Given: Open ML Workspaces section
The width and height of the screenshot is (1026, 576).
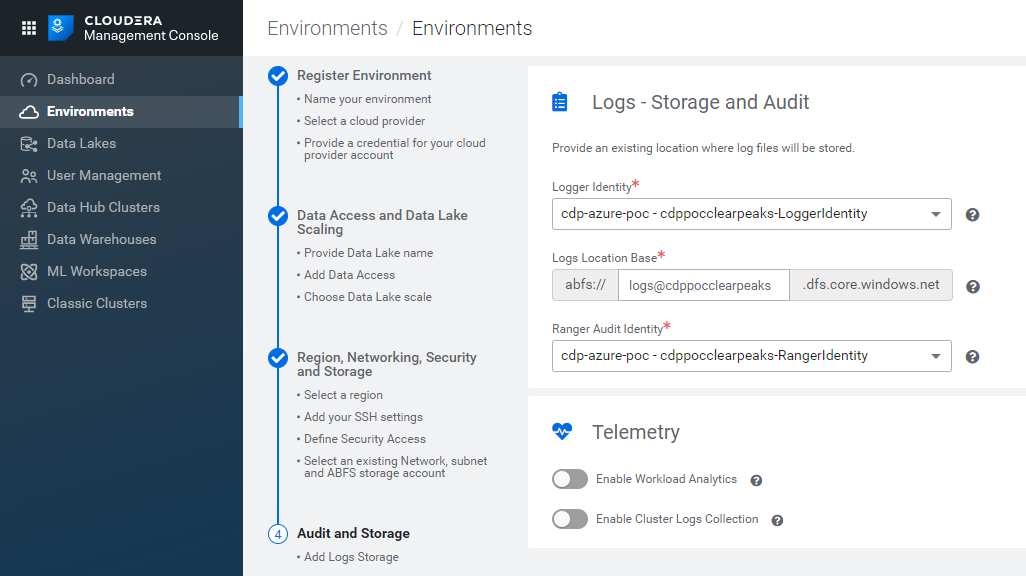Looking at the screenshot, I should 121,272.
